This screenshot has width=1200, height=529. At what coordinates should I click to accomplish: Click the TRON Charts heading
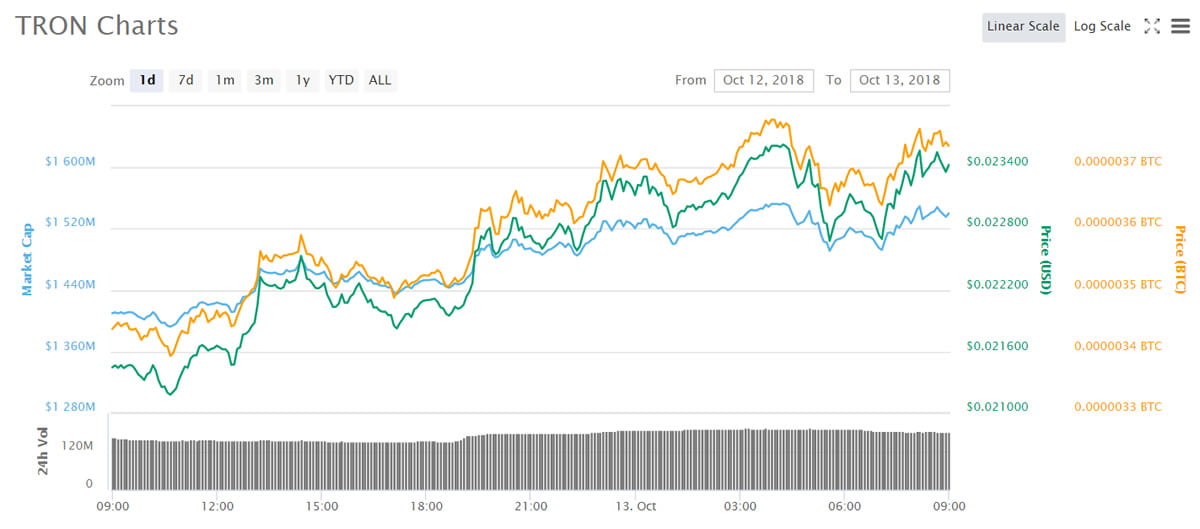tap(97, 26)
